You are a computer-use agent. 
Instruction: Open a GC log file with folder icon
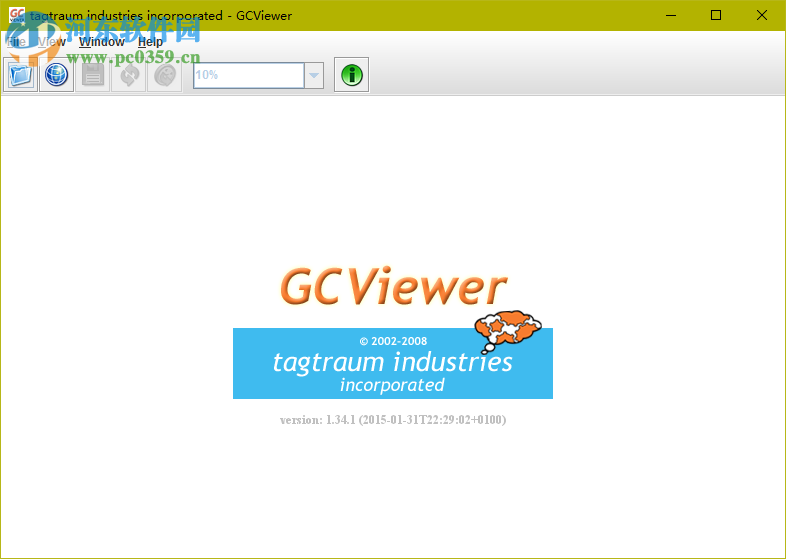point(21,75)
